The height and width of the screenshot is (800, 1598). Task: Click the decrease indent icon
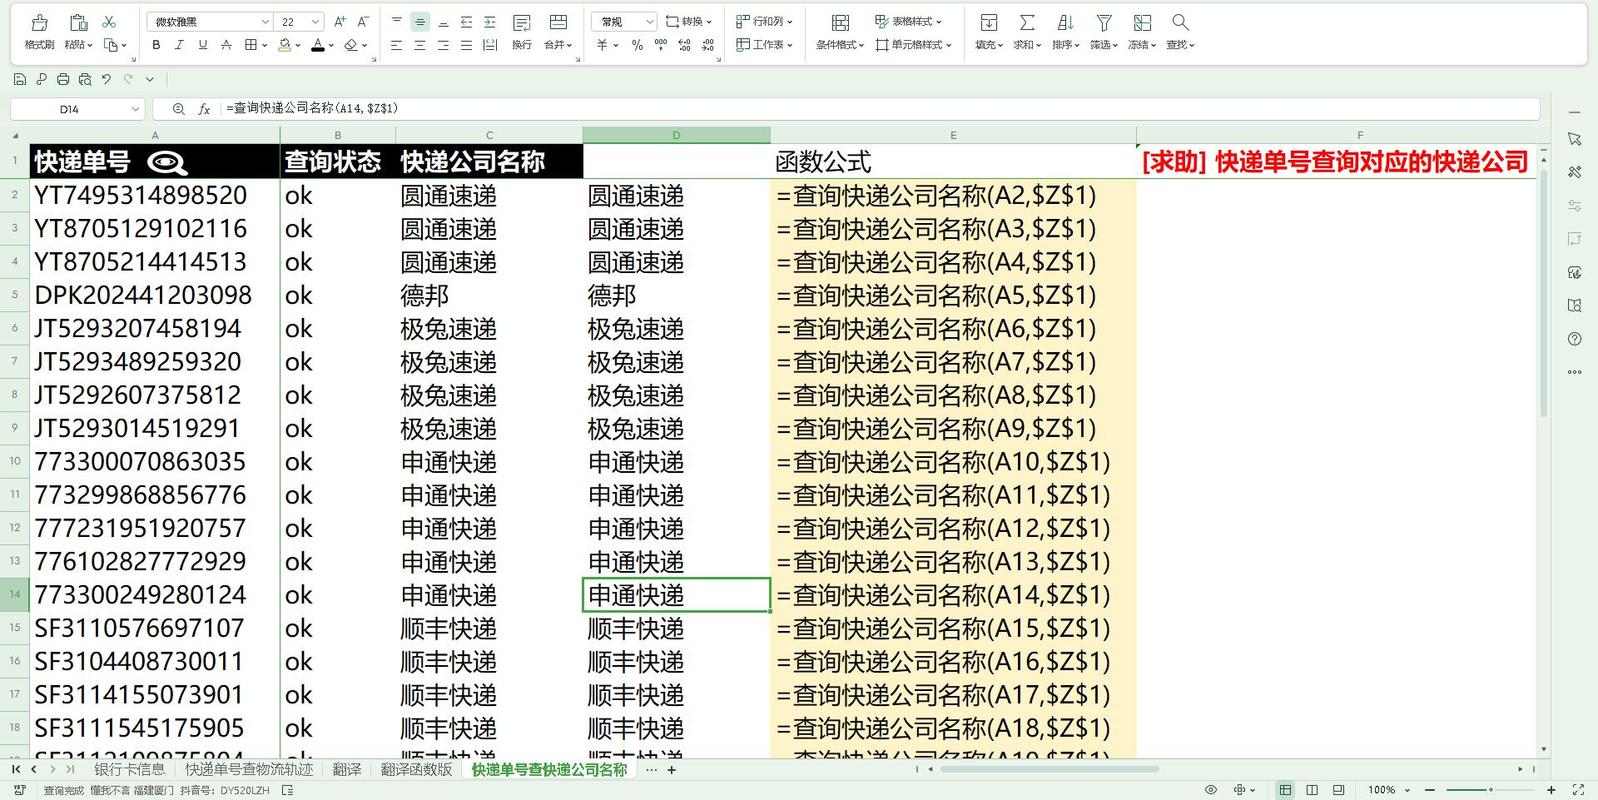pos(467,22)
